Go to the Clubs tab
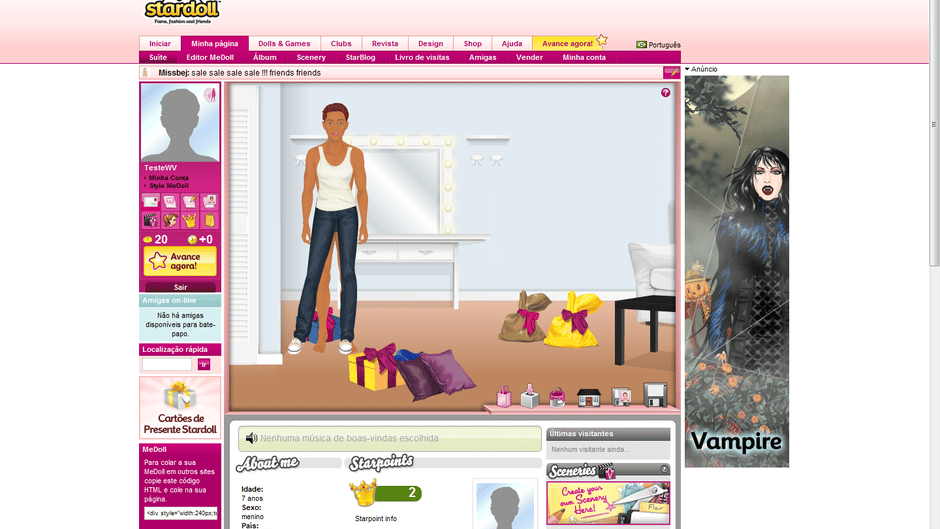The height and width of the screenshot is (529, 940). click(x=341, y=43)
